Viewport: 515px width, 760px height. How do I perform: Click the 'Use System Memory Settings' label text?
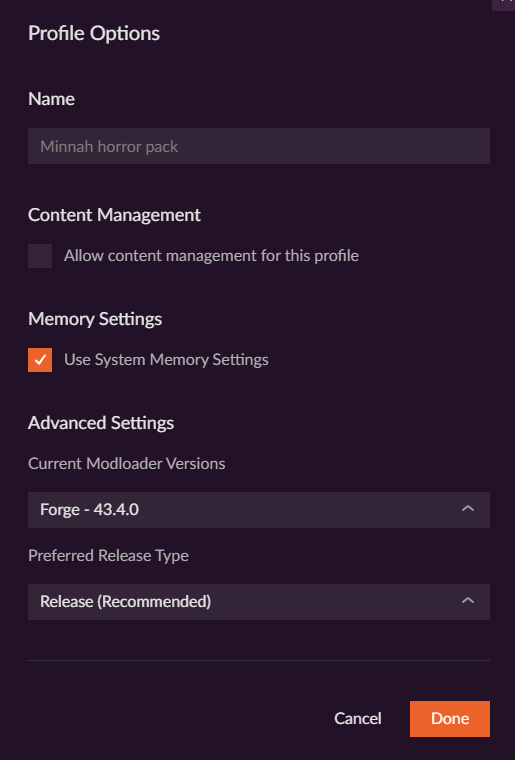coord(166,360)
